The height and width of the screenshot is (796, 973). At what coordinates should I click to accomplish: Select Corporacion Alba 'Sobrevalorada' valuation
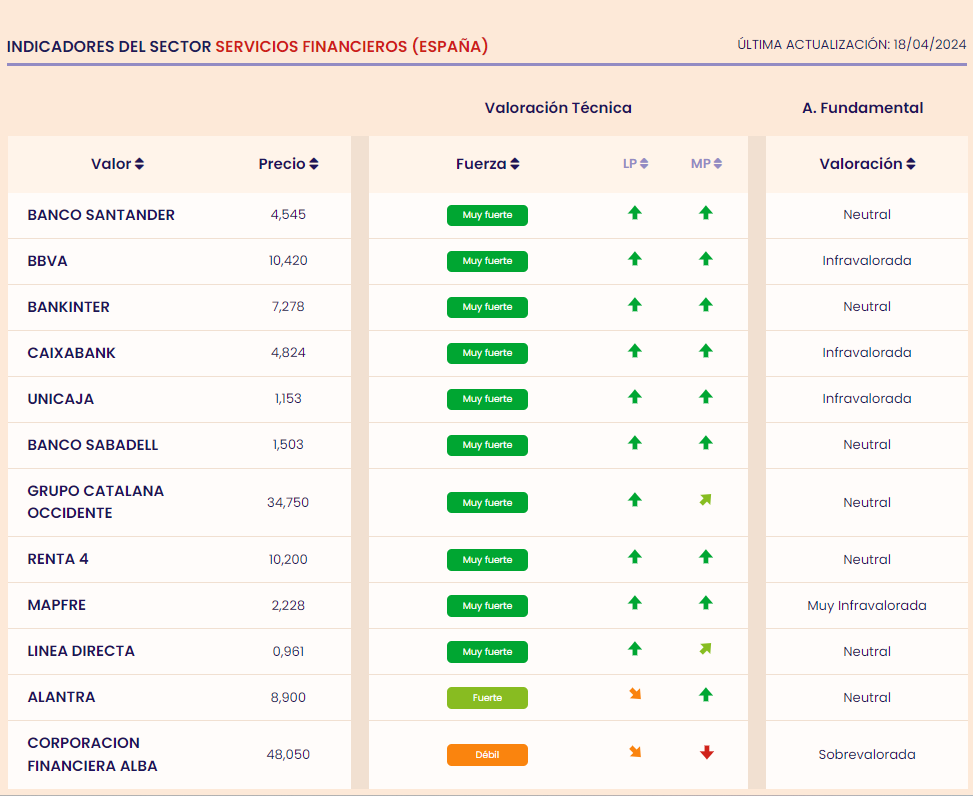[x=866, y=754]
